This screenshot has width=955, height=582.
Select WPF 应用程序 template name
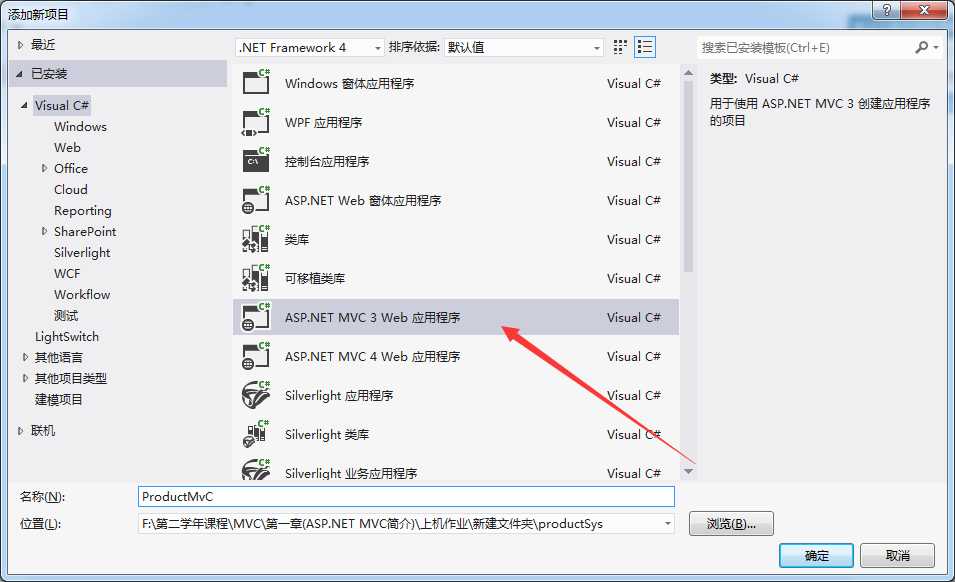(323, 122)
